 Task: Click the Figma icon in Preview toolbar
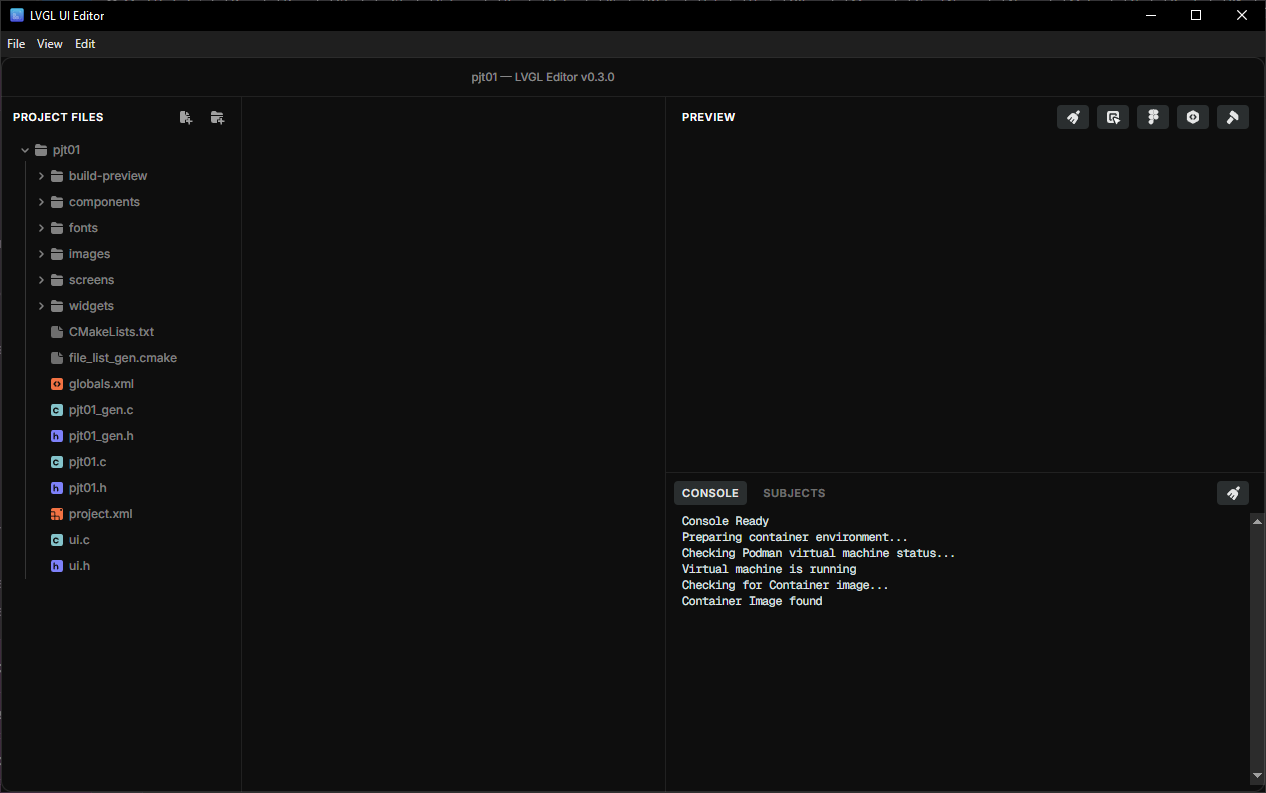(1153, 117)
